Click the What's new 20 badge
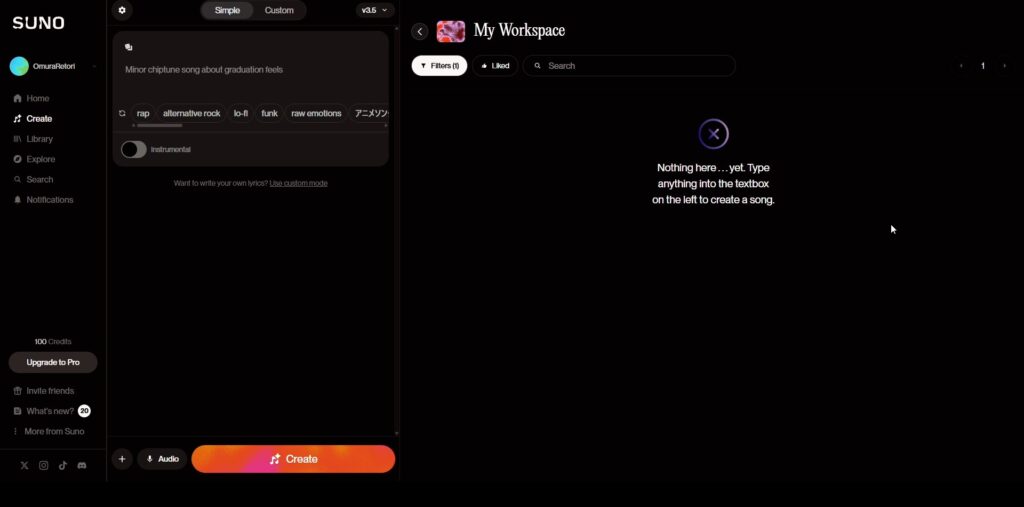The width and height of the screenshot is (1024, 507). tap(84, 412)
